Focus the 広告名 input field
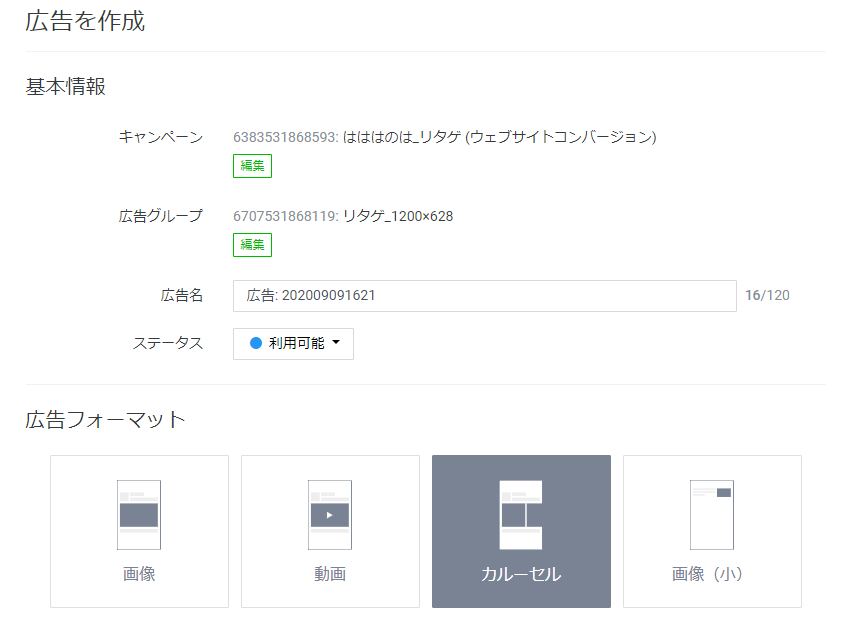 point(485,296)
